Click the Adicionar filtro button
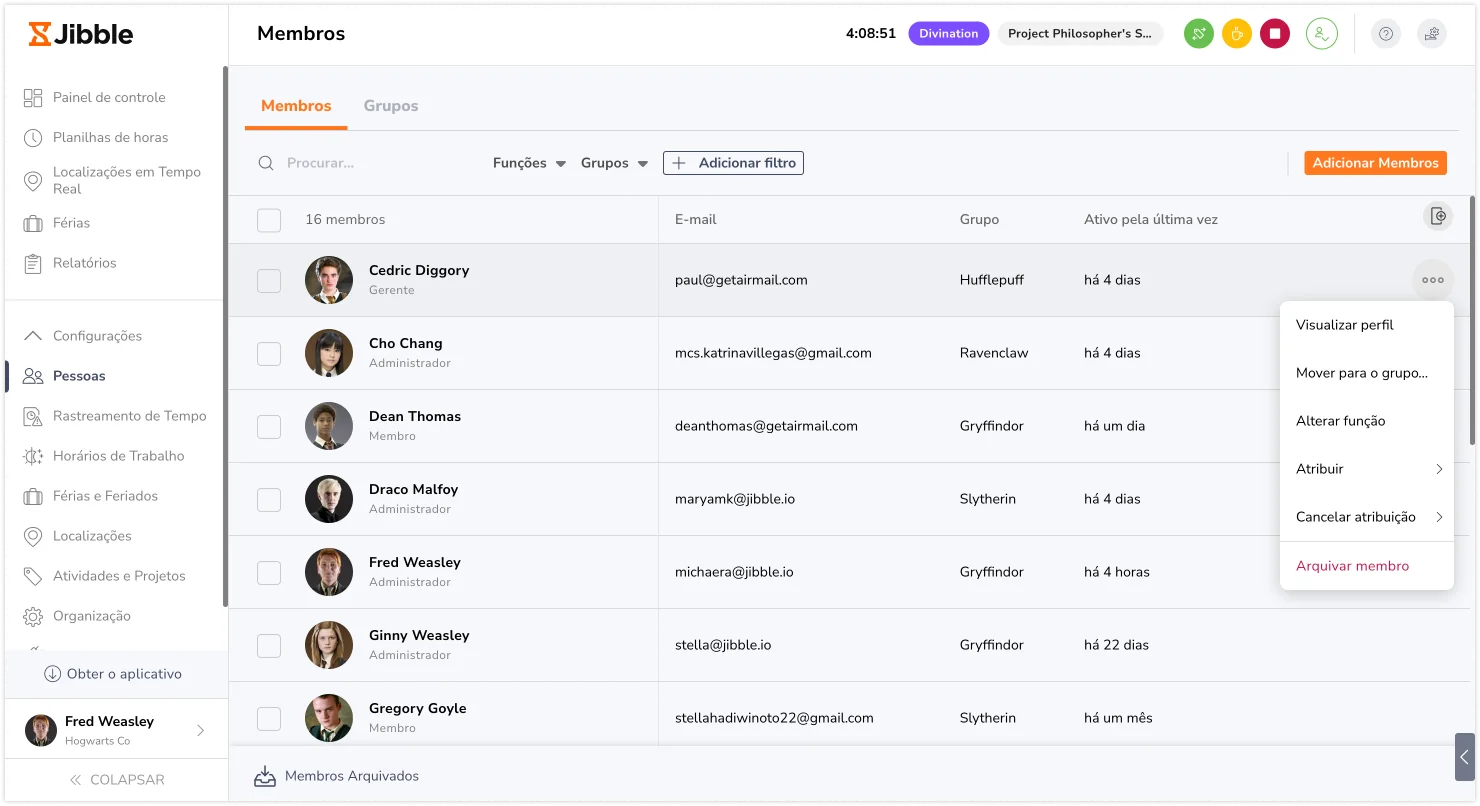Screen dimensions: 1480x806 tap(733, 163)
